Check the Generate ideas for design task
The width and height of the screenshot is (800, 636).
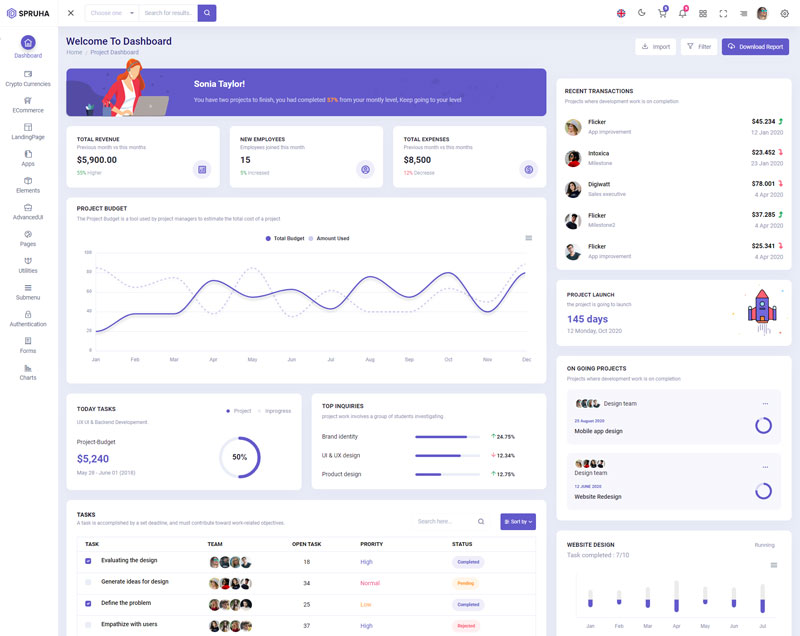coord(88,582)
